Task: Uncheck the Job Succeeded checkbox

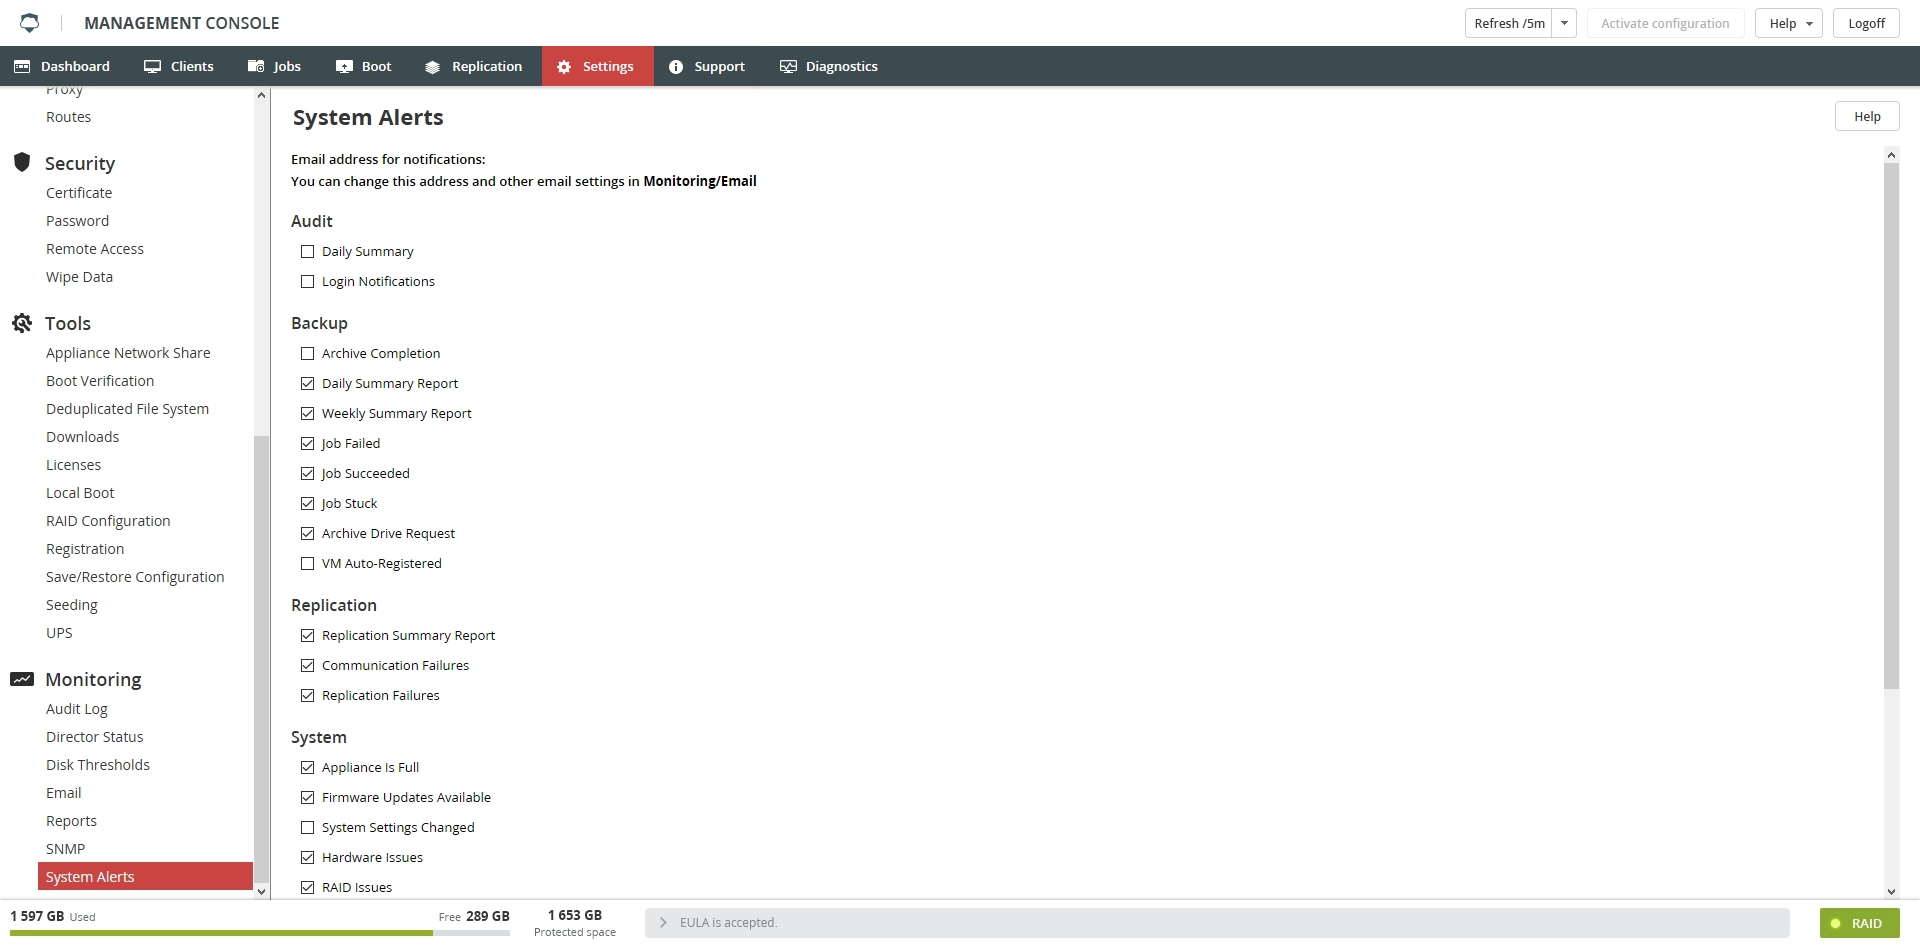Action: (x=307, y=473)
